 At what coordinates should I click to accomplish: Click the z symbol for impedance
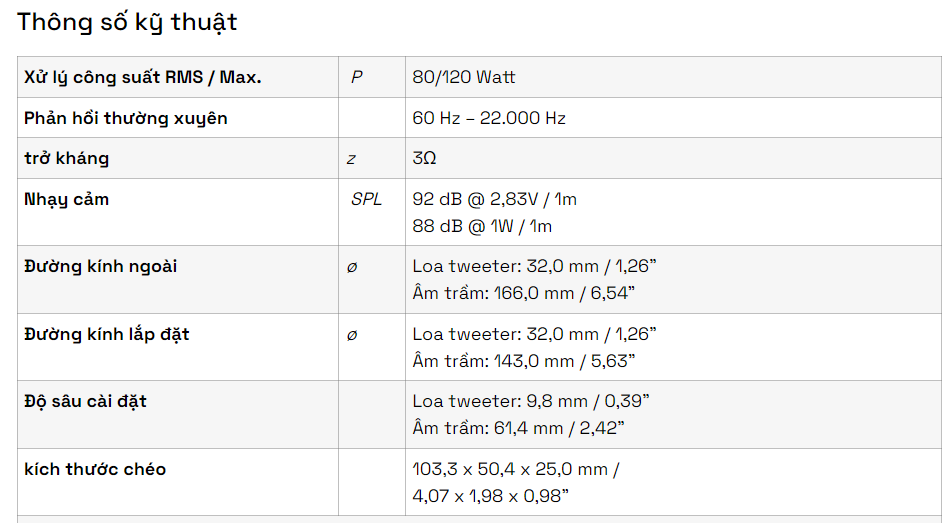[351, 158]
